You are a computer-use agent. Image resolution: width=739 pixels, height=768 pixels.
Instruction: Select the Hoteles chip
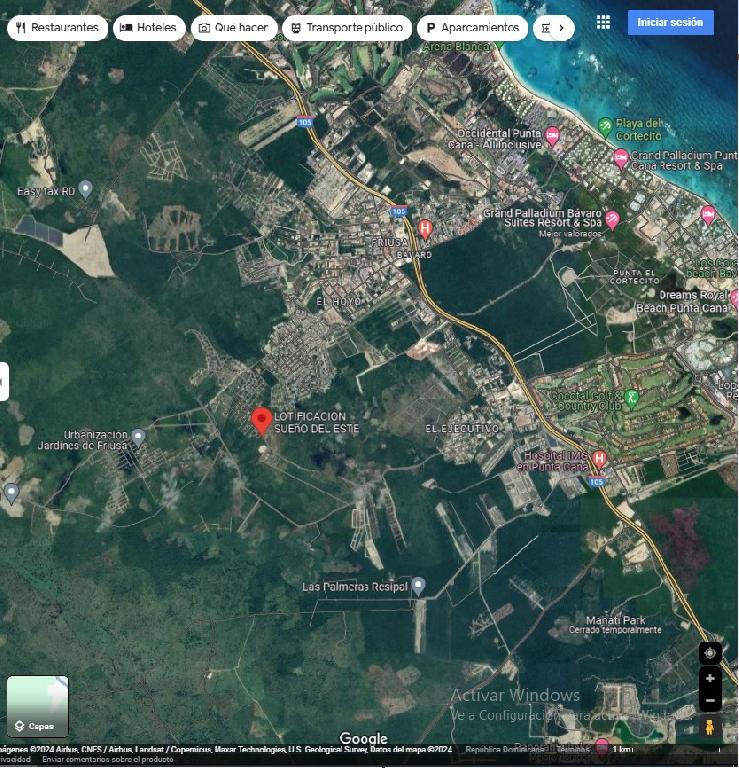(149, 27)
